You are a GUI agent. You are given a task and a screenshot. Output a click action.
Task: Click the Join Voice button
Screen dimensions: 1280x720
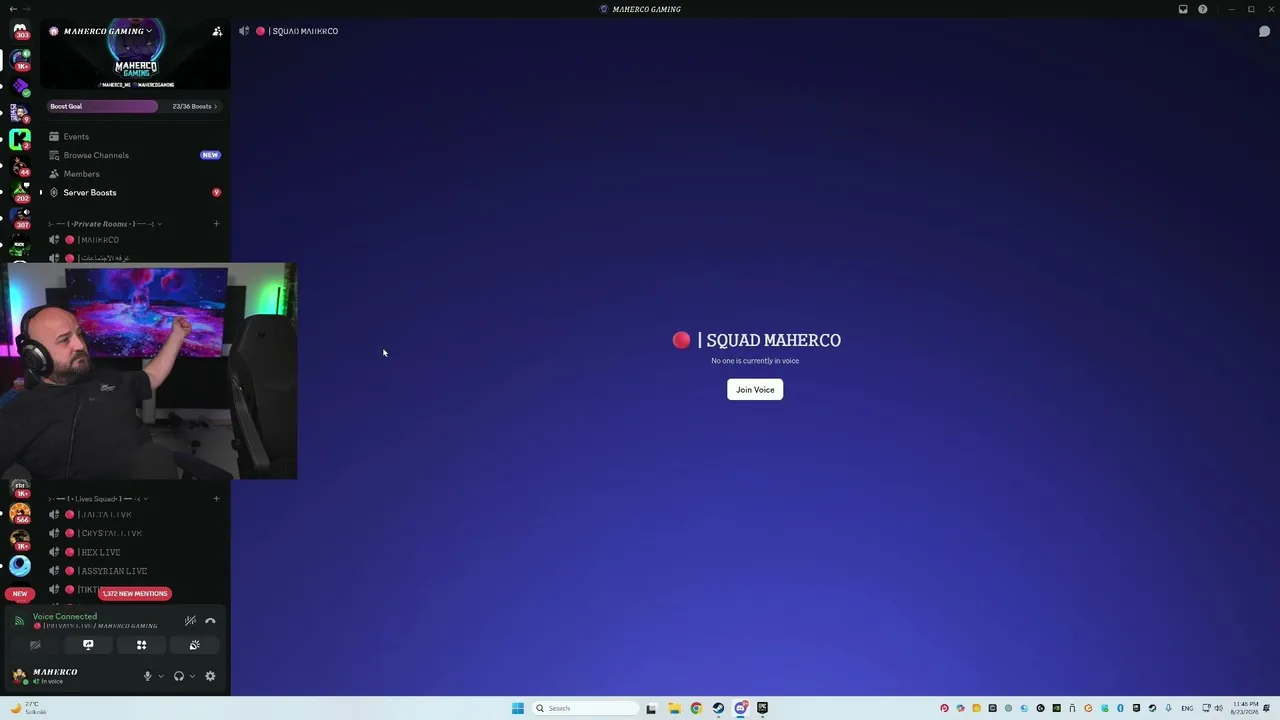pos(755,390)
